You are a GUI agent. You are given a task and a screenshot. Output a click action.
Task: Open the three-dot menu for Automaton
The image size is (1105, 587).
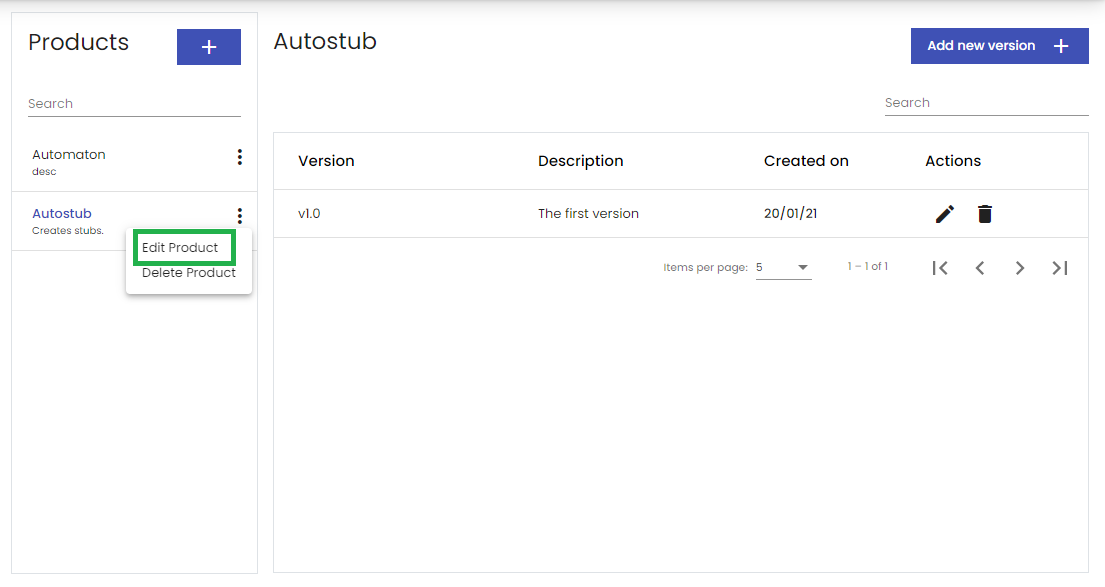(240, 157)
